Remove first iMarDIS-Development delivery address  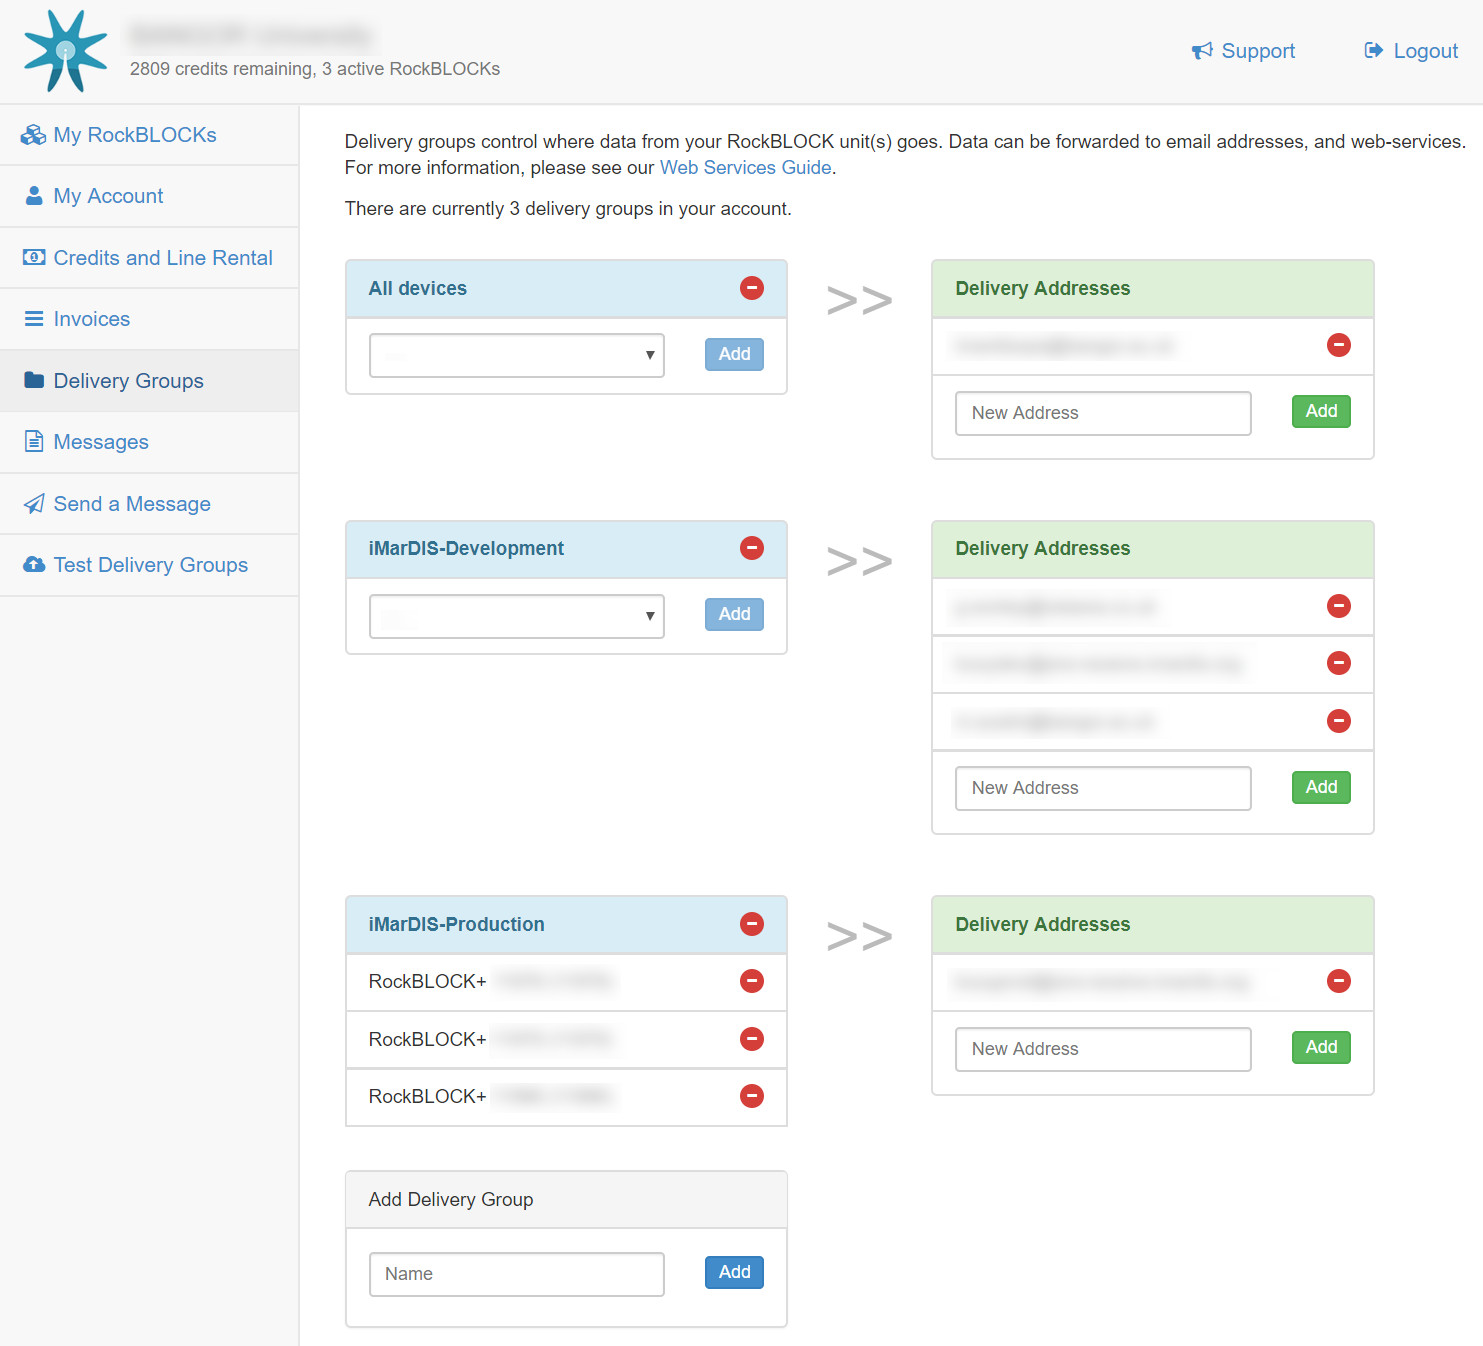[x=1339, y=606]
